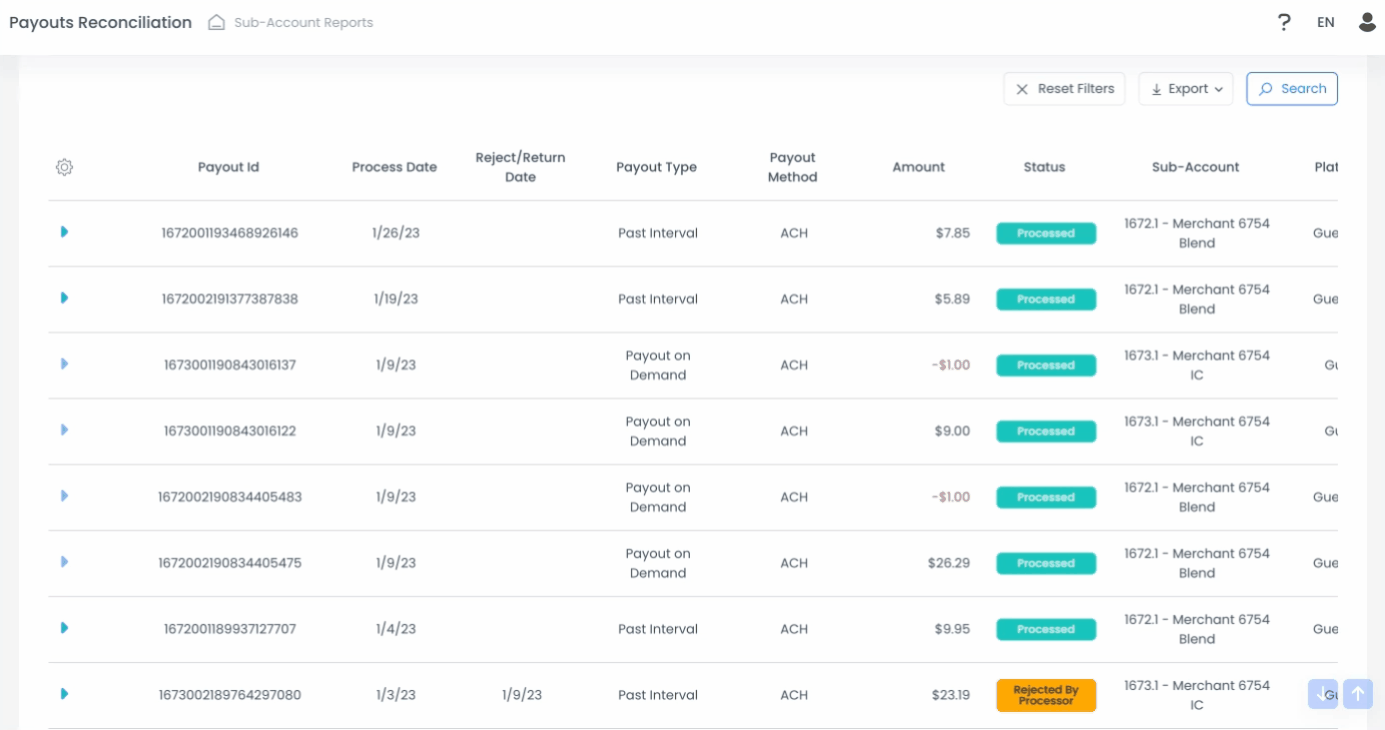Sort by the Process Date column header

(x=394, y=167)
